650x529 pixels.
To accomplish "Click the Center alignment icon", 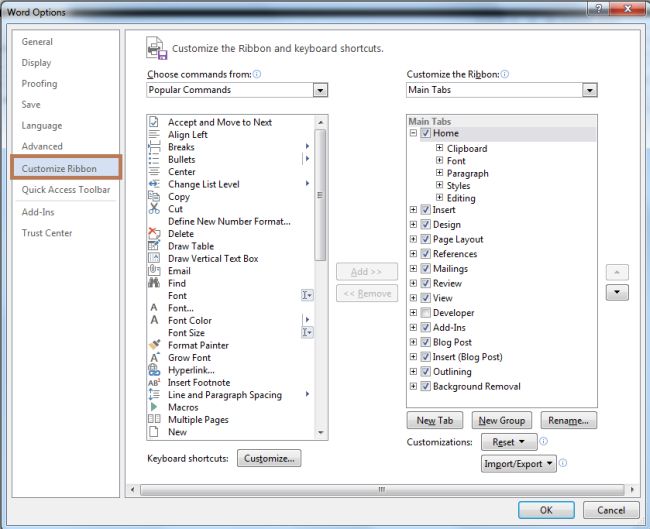I will [x=154, y=172].
